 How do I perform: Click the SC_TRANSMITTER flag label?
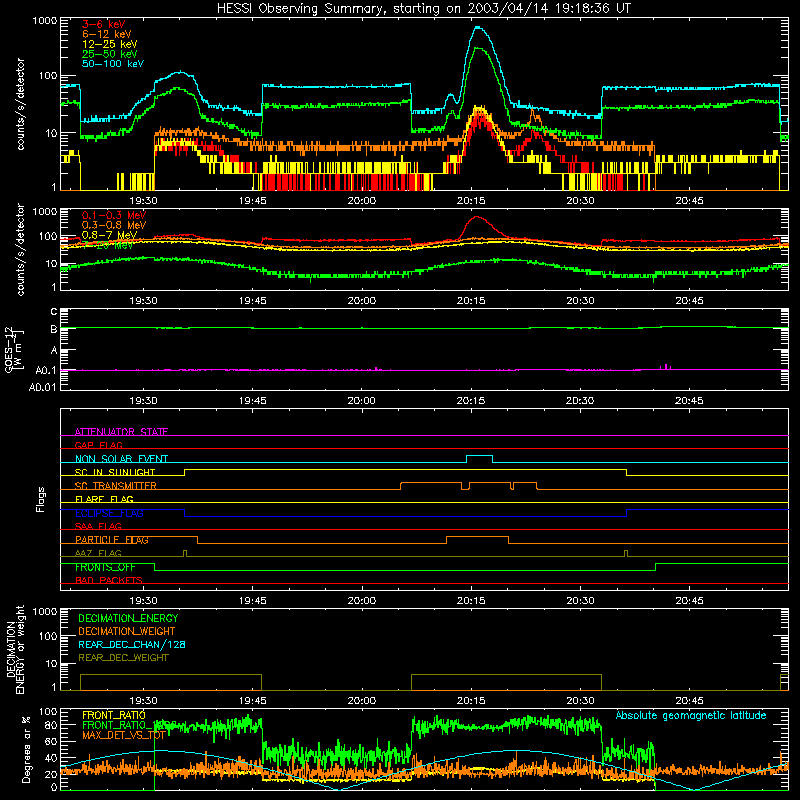click(x=116, y=486)
